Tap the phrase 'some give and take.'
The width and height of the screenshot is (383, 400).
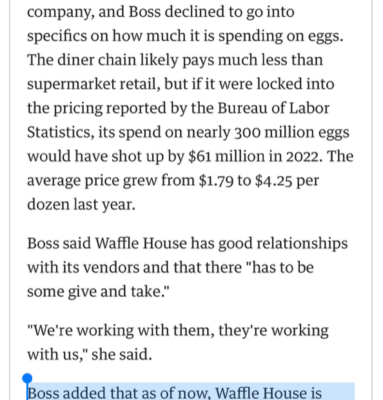(97, 292)
